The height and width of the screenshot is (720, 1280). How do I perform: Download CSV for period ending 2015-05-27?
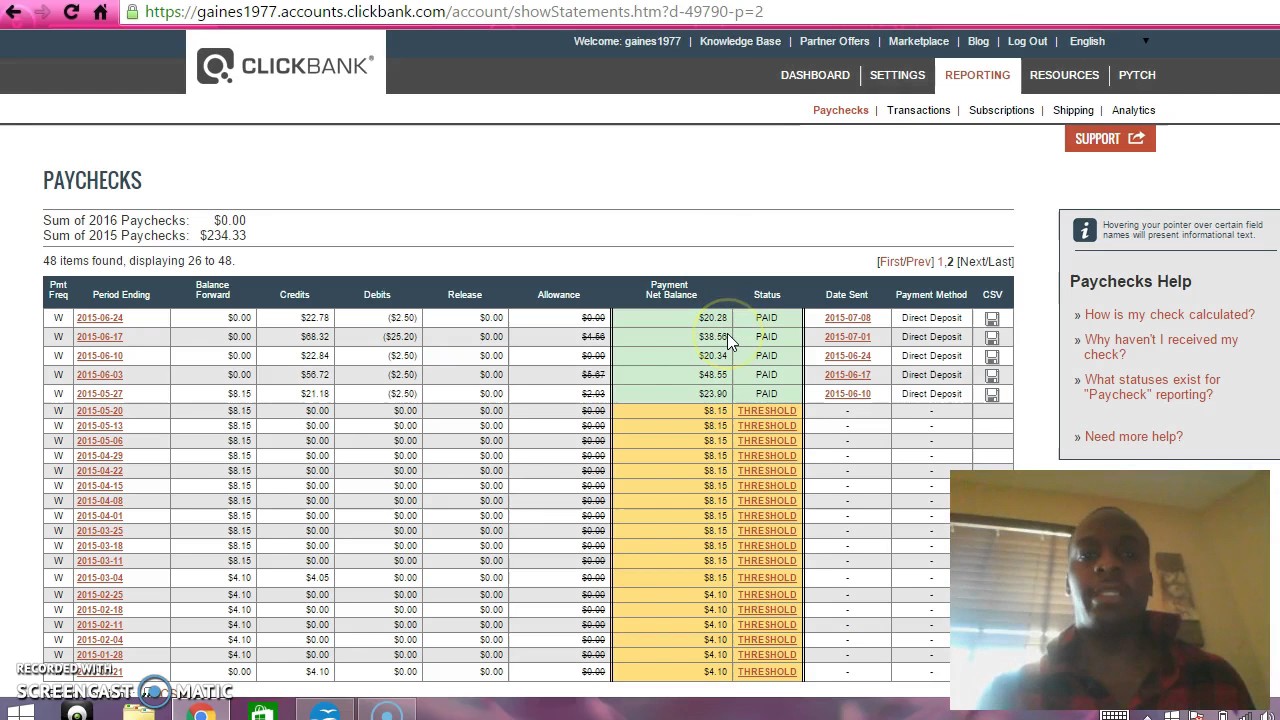coord(992,395)
